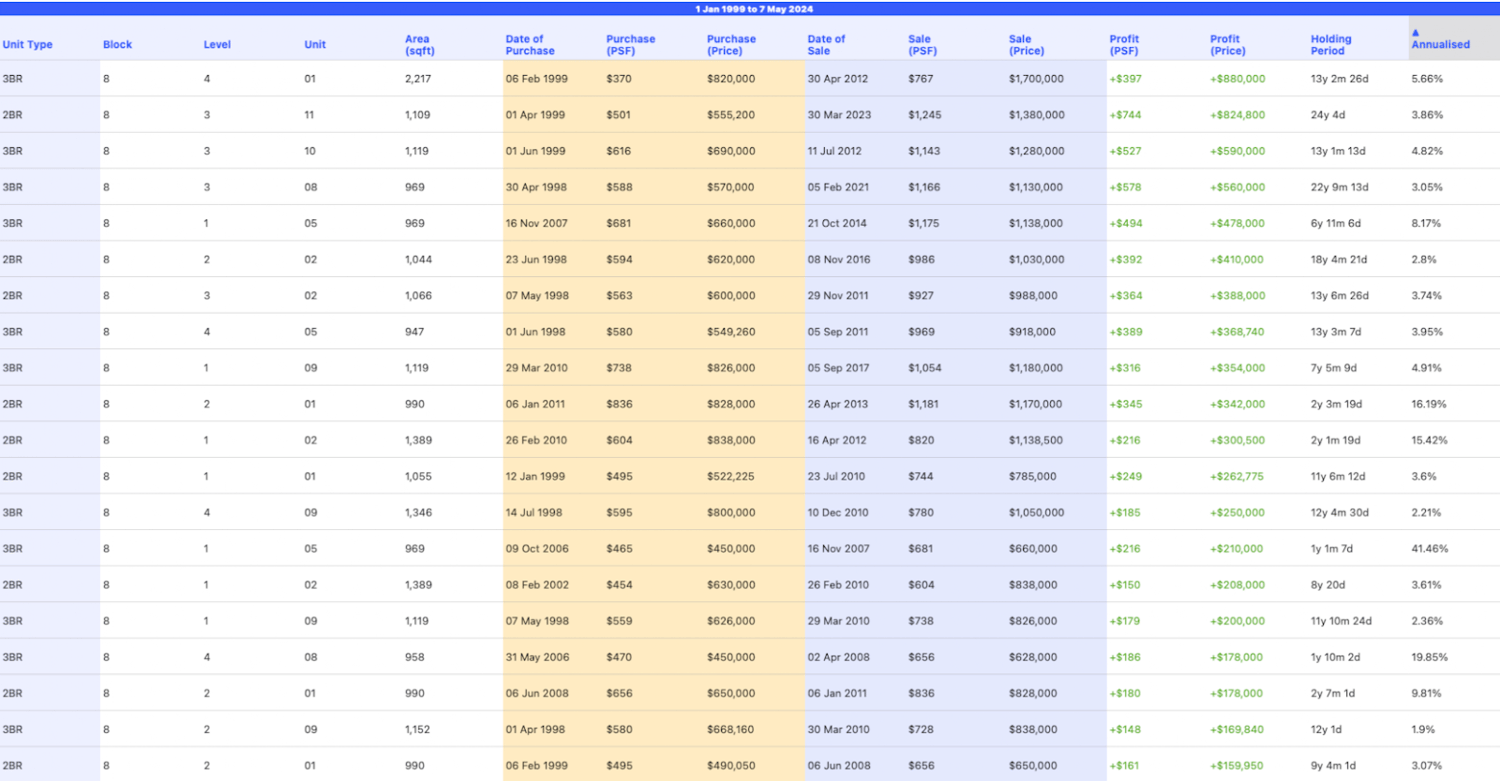Click the sale price $1,280,000
1500x781 pixels.
[1036, 151]
